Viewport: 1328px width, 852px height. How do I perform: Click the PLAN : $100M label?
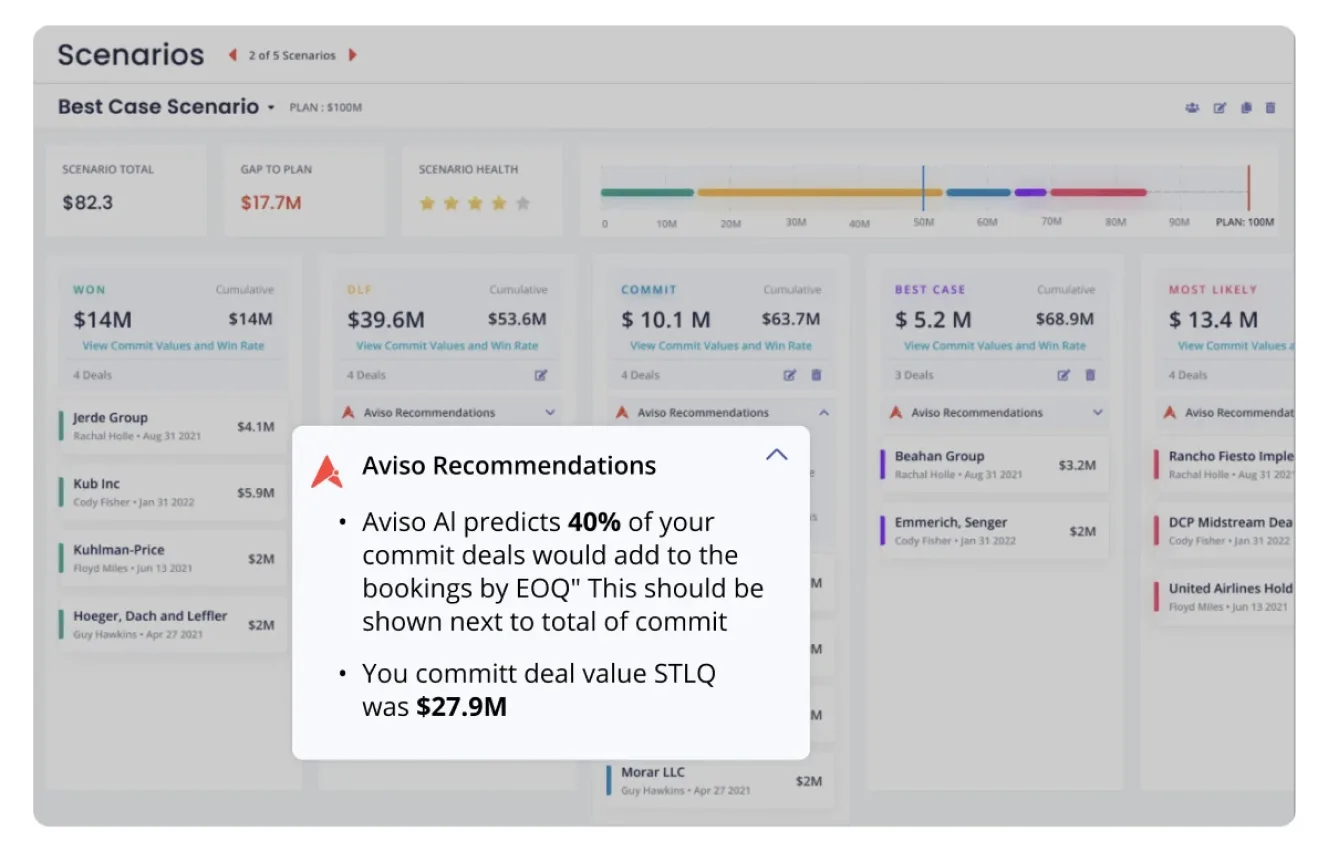click(x=326, y=108)
